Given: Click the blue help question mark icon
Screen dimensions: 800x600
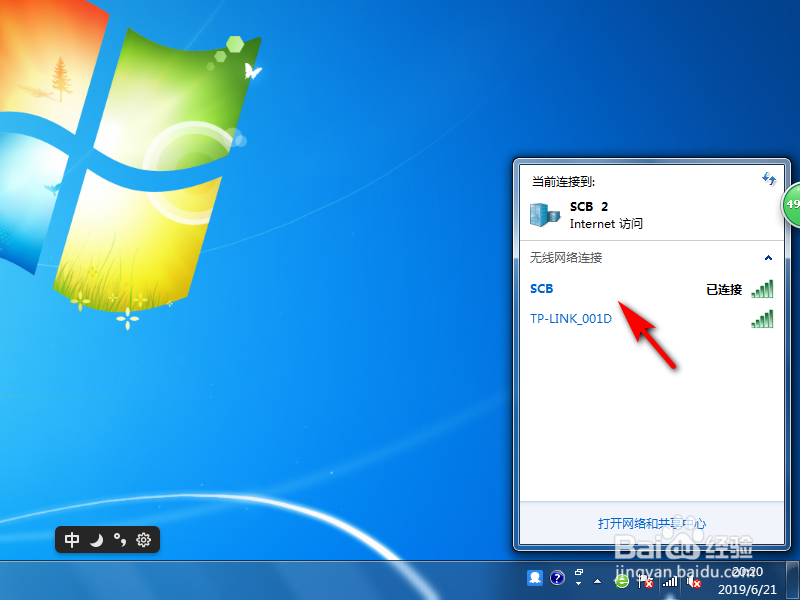Looking at the screenshot, I should point(557,578).
